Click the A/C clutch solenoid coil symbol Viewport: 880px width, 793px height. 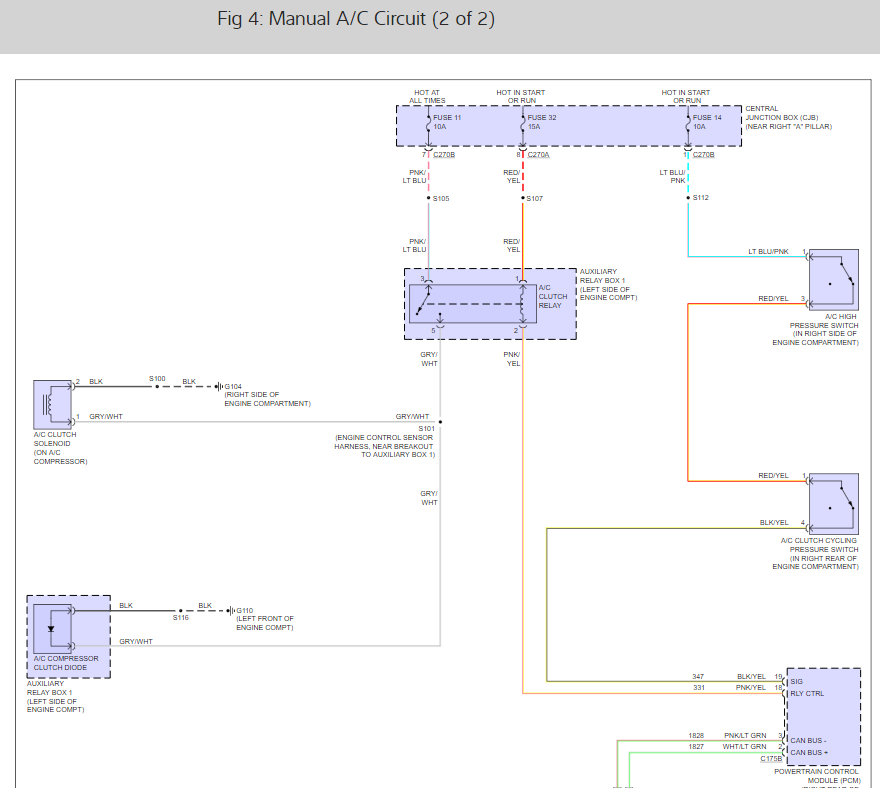click(52, 404)
